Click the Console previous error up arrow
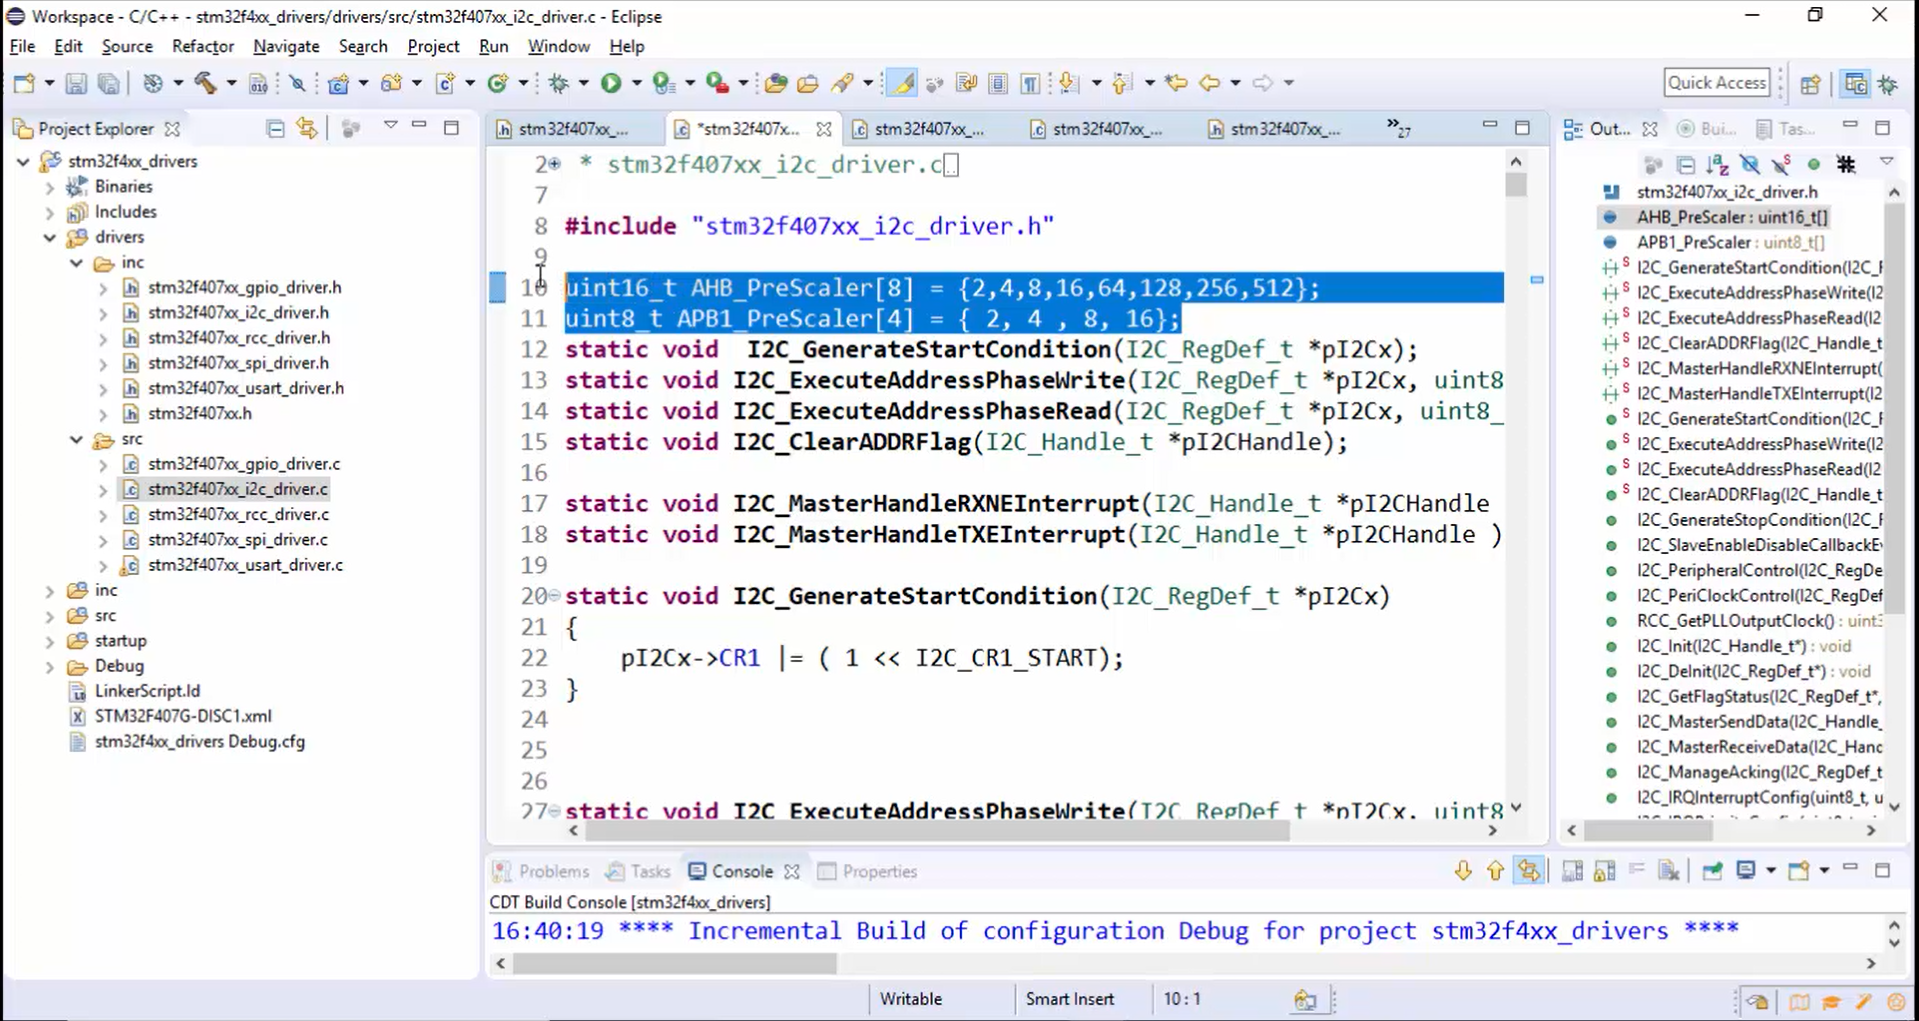The width and height of the screenshot is (1919, 1021). pyautogui.click(x=1495, y=871)
